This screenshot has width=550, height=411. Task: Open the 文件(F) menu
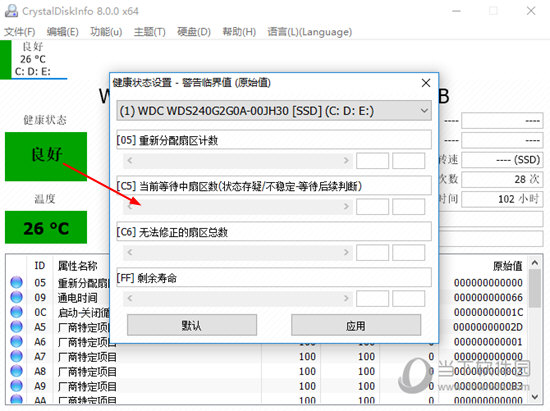[20, 32]
